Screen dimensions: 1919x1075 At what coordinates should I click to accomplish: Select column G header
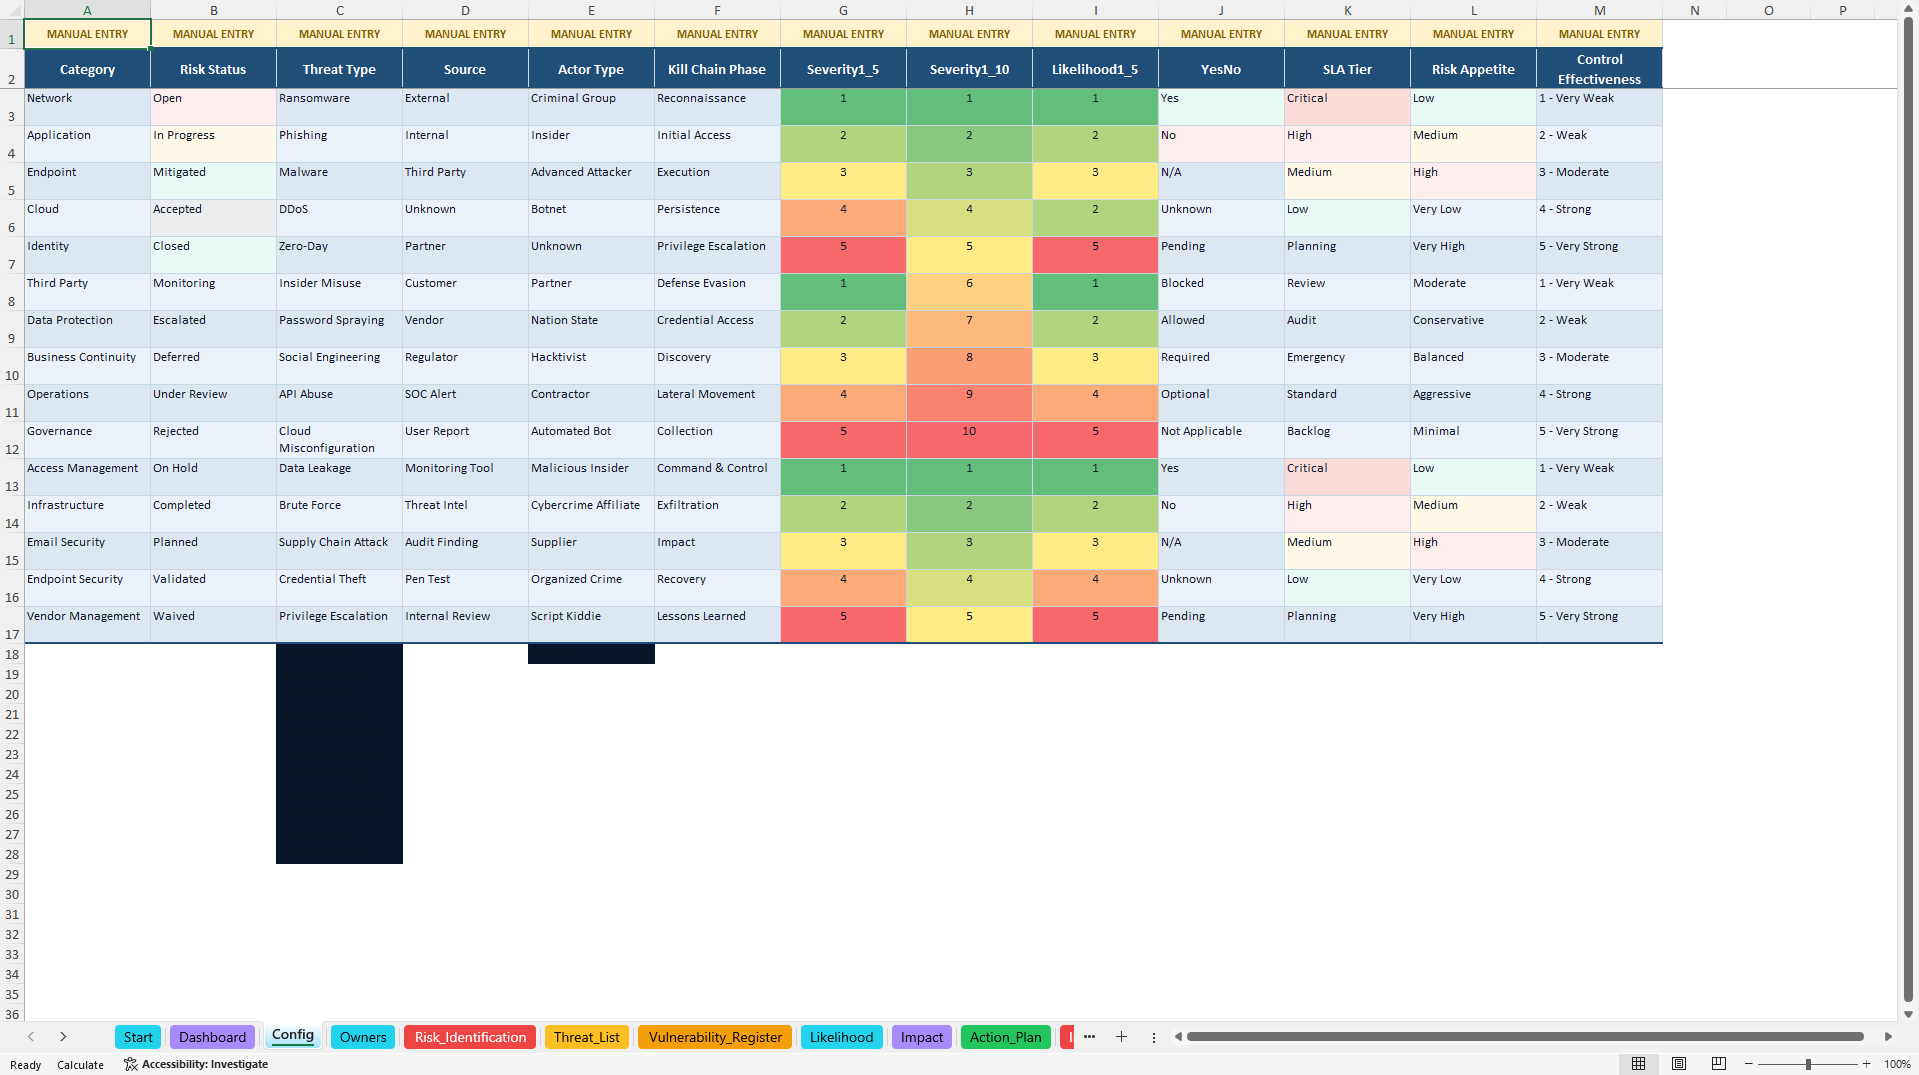(843, 10)
